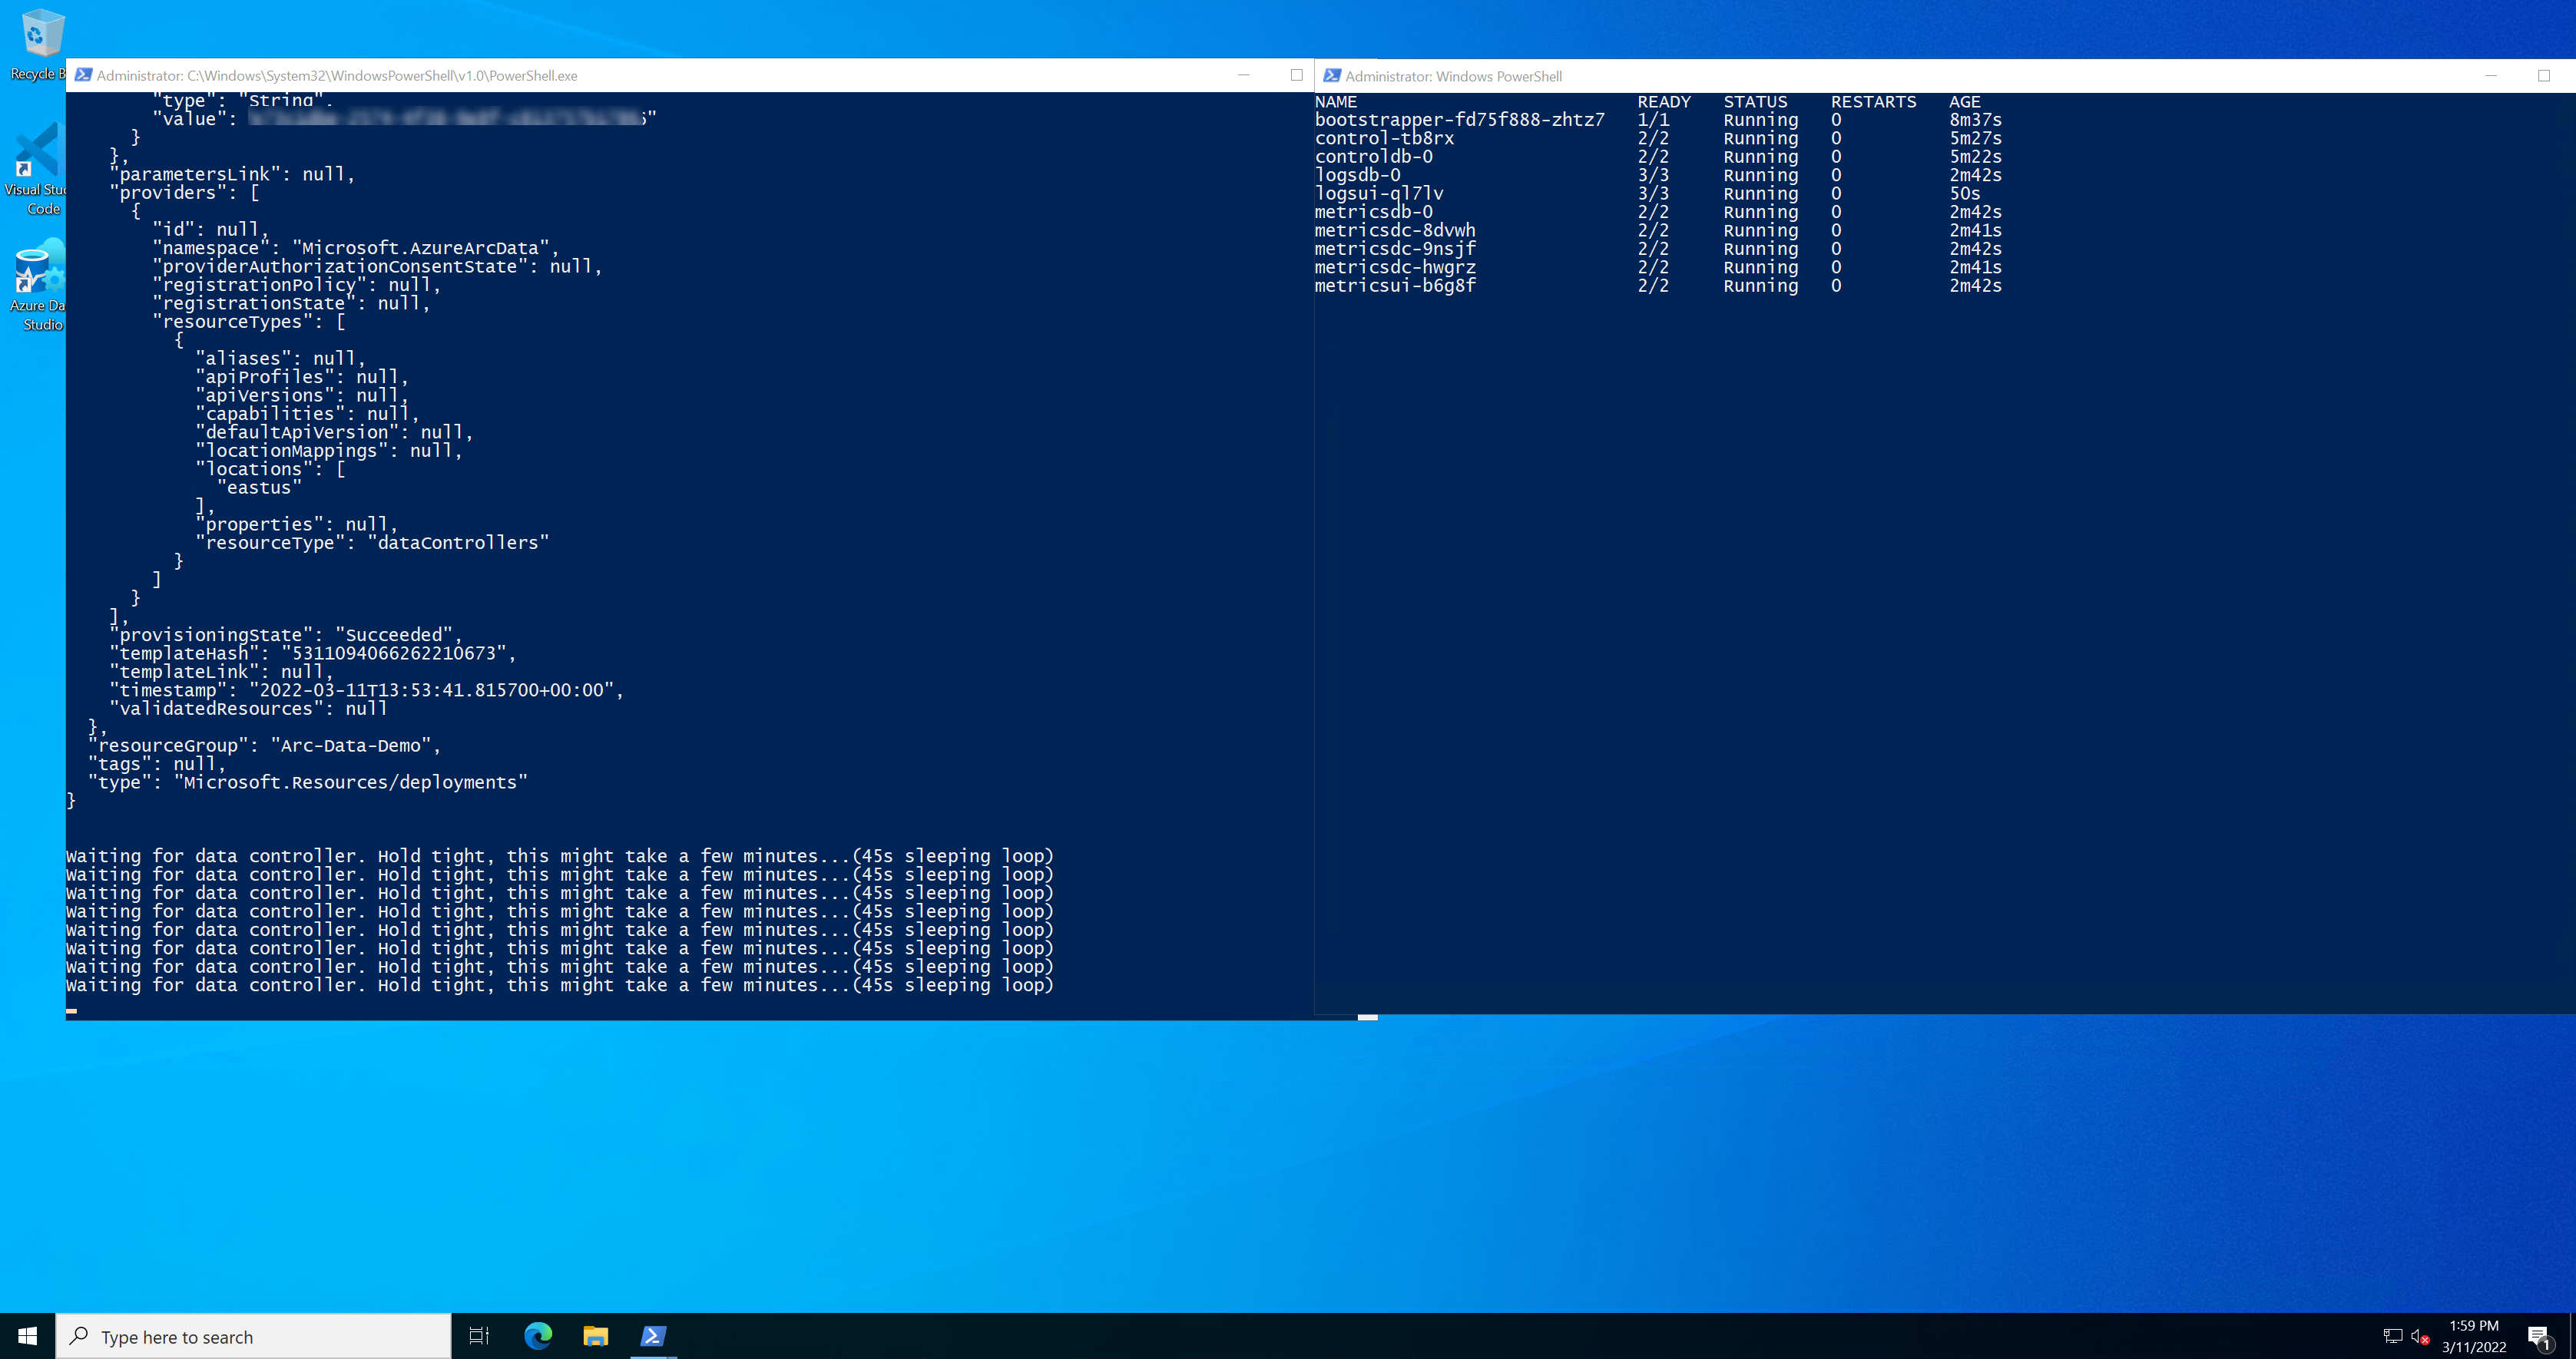Click the controldb-0 pod name
The height and width of the screenshot is (1359, 2576).
1373,157
